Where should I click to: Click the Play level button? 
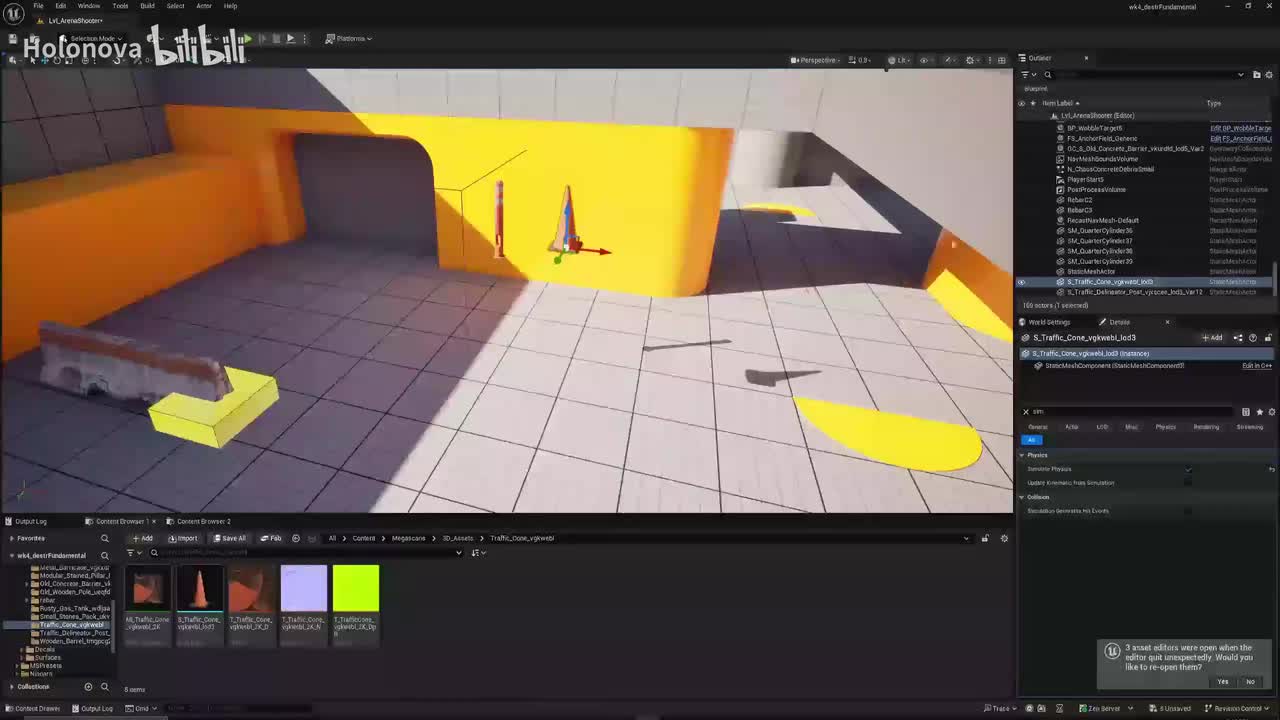[246, 39]
